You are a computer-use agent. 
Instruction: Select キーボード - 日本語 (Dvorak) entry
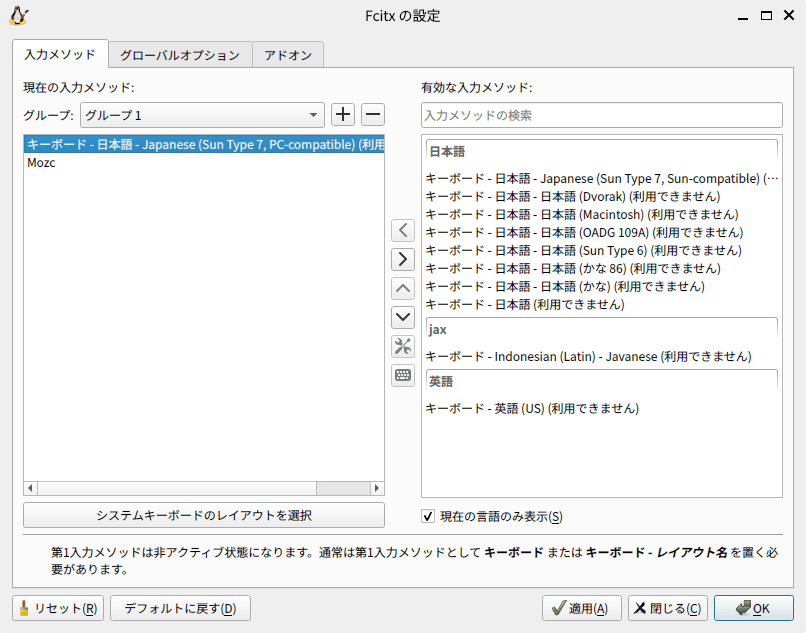pyautogui.click(x=601, y=196)
